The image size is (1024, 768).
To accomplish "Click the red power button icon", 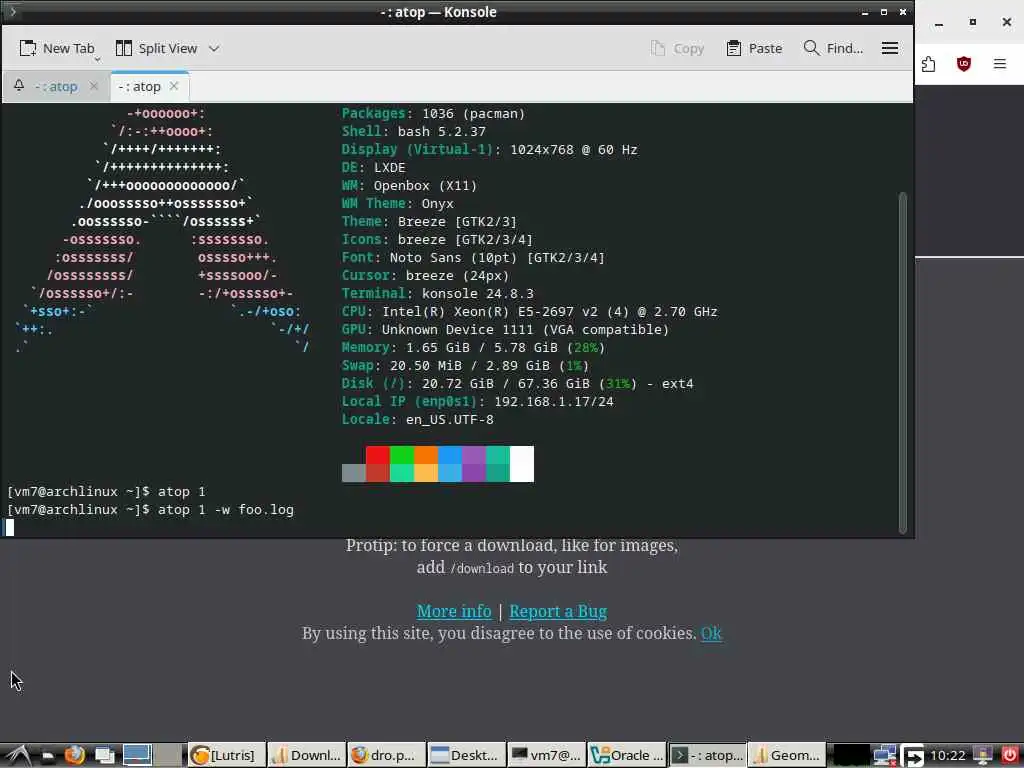I will click(1009, 756).
